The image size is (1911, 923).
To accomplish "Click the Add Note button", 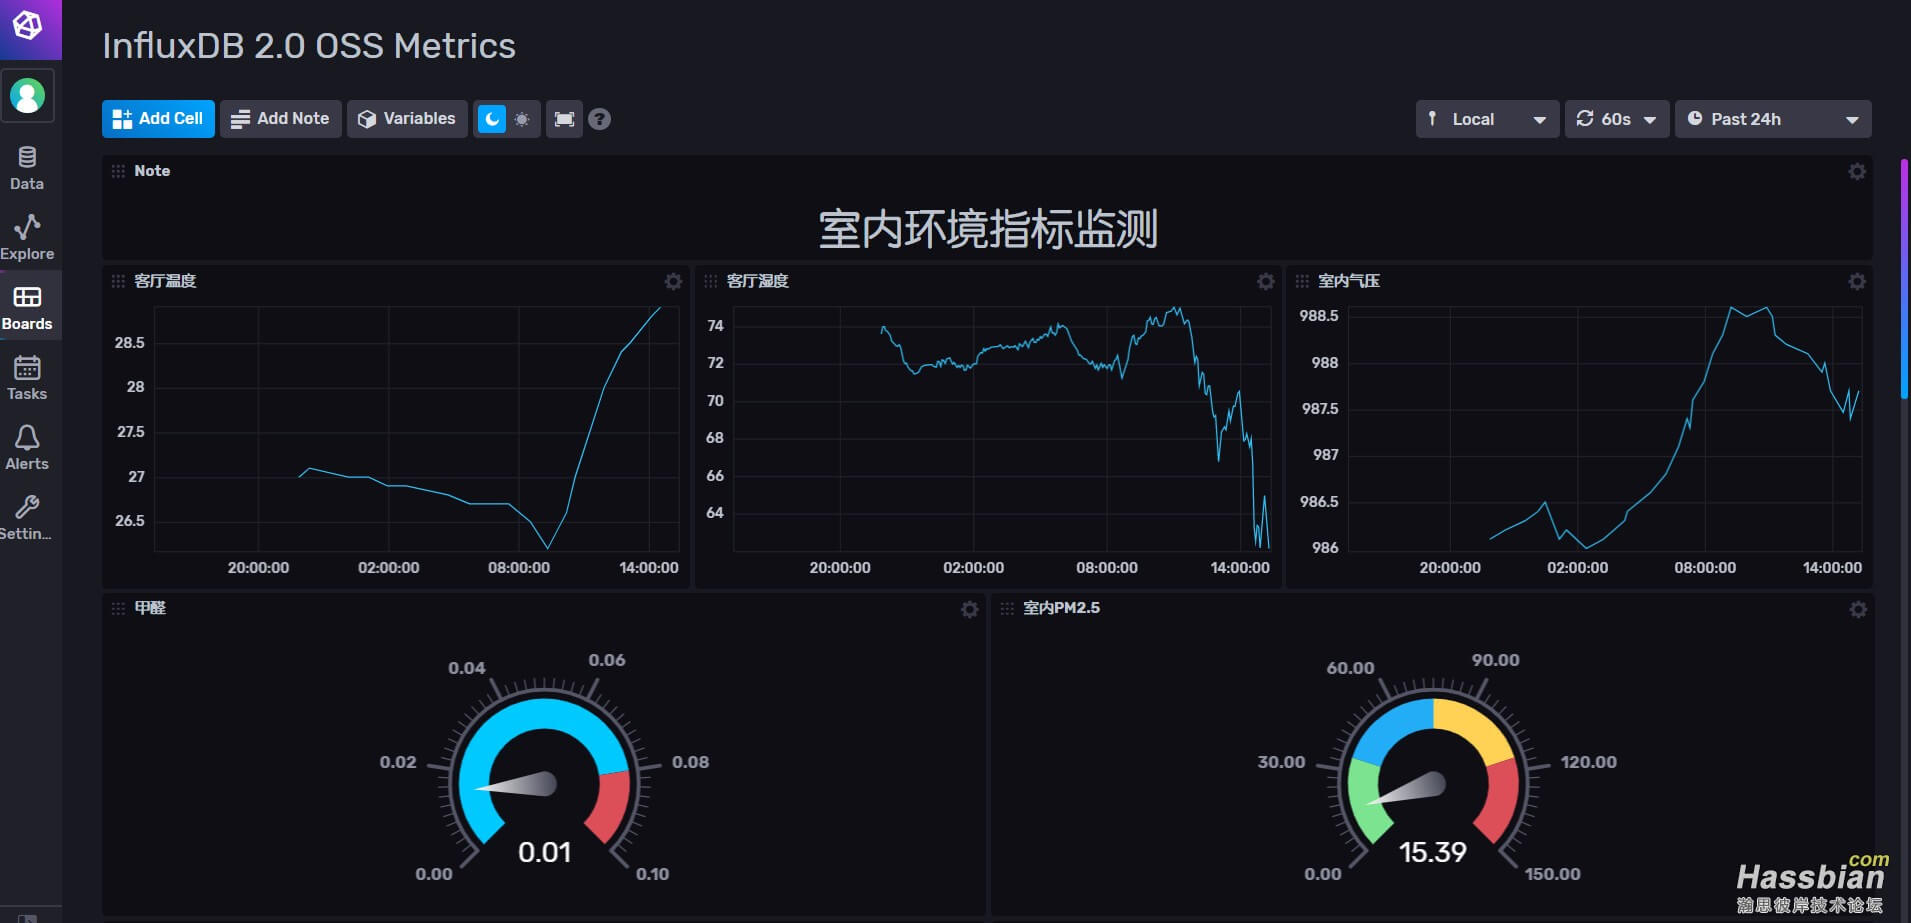I will pos(281,119).
